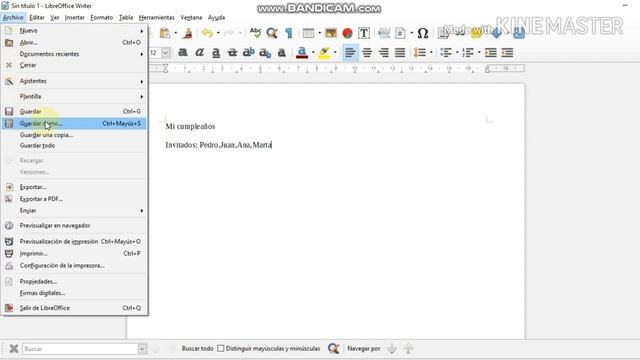Toggle the numbered list icon

pyautogui.click(x=468, y=52)
